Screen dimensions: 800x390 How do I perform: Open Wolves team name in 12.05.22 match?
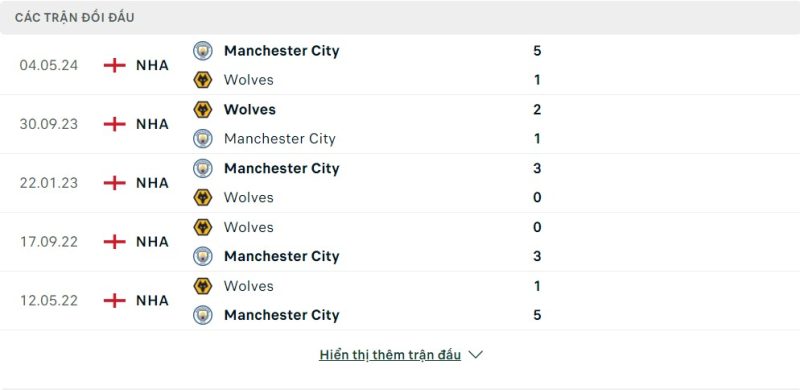pos(248,286)
